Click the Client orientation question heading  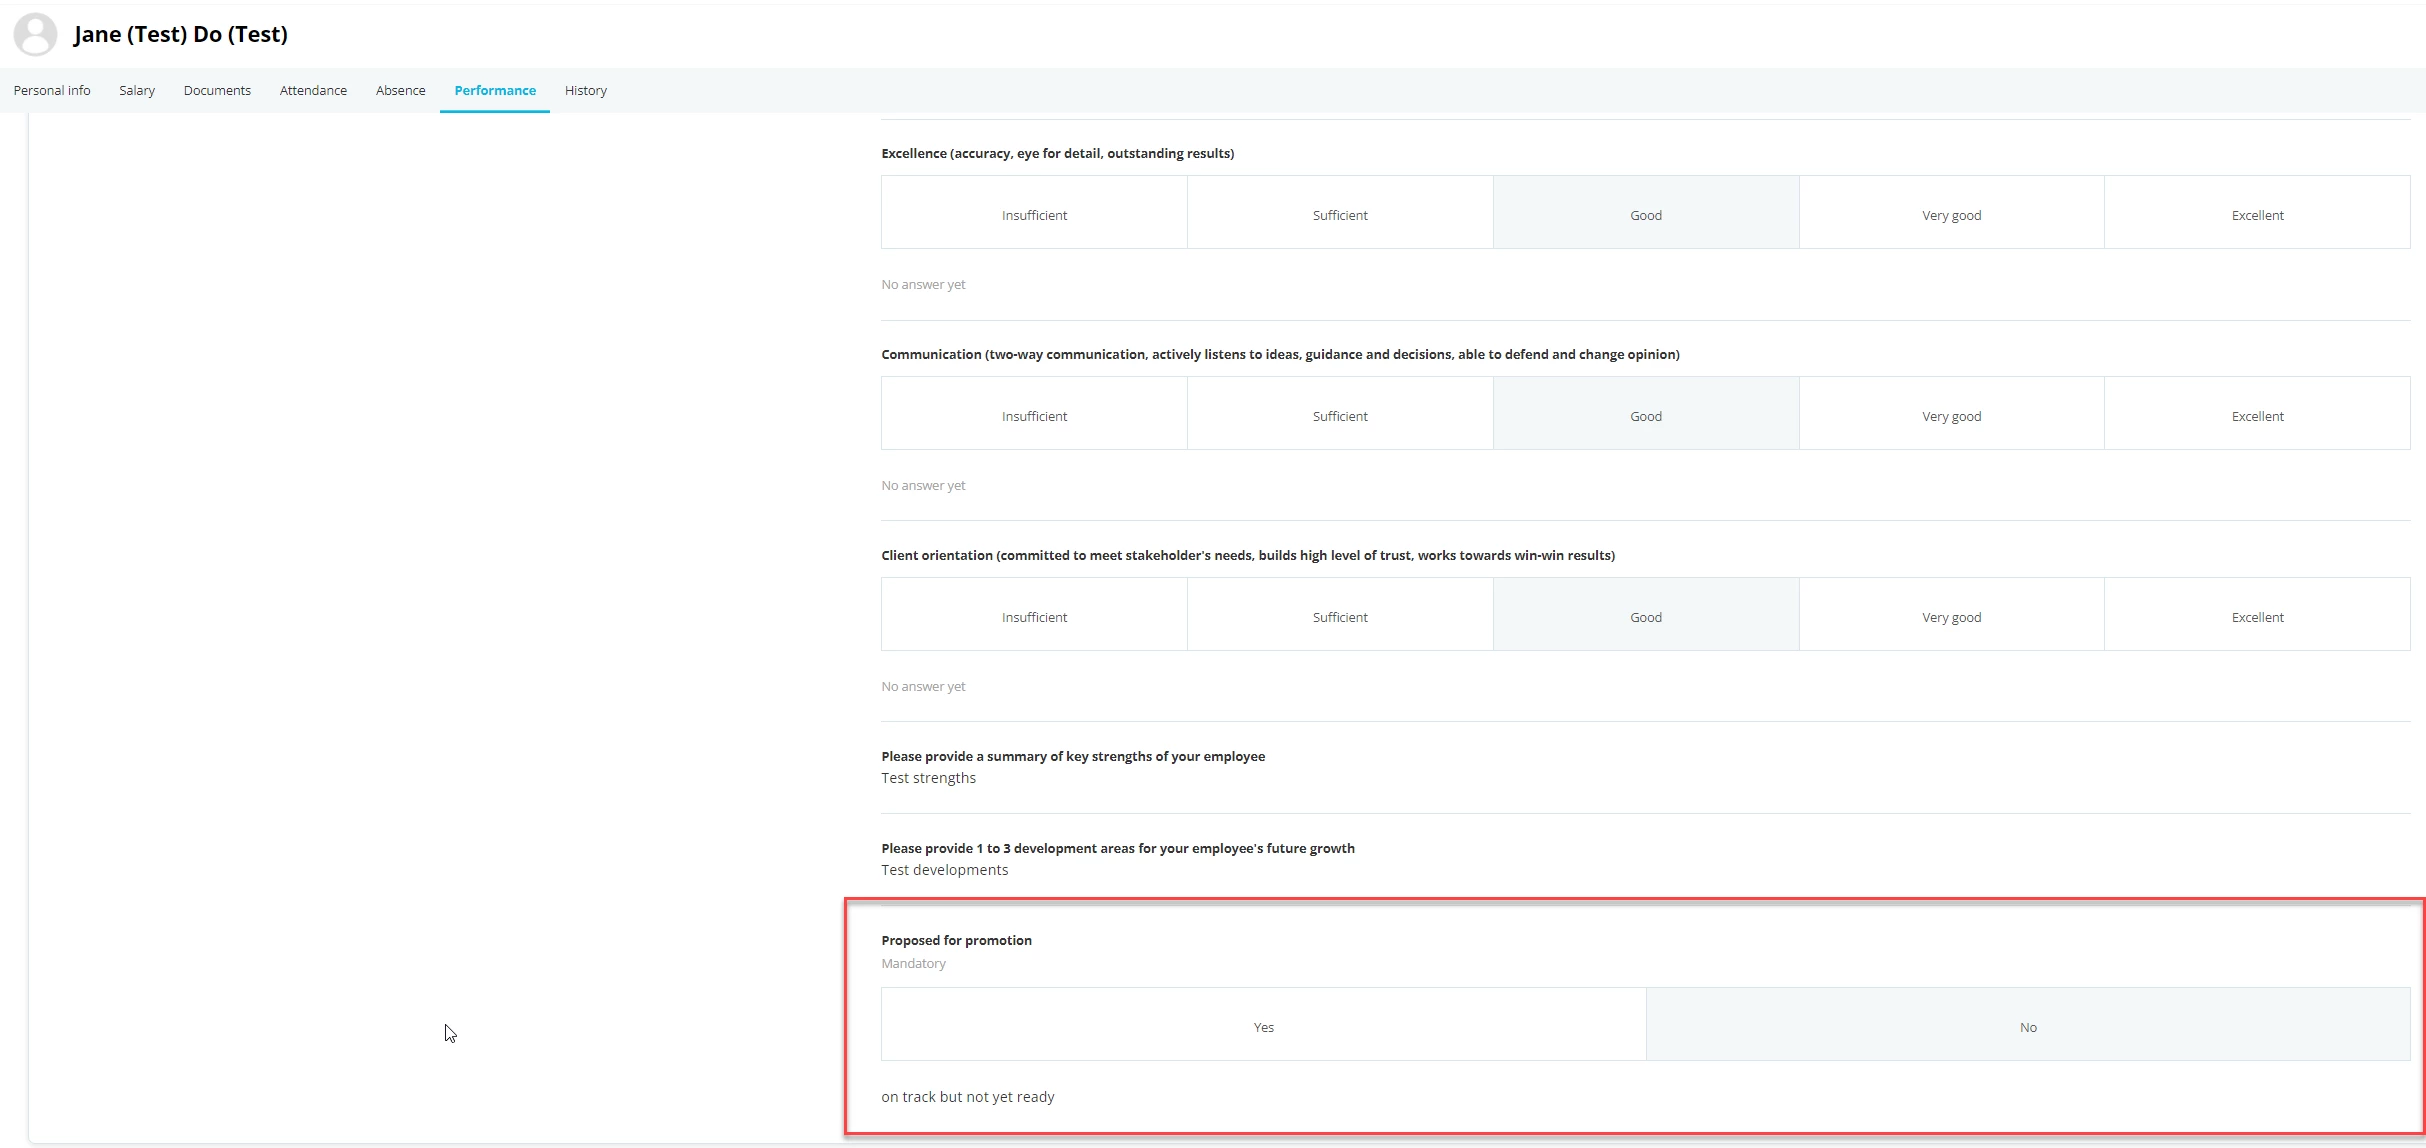(x=1248, y=555)
